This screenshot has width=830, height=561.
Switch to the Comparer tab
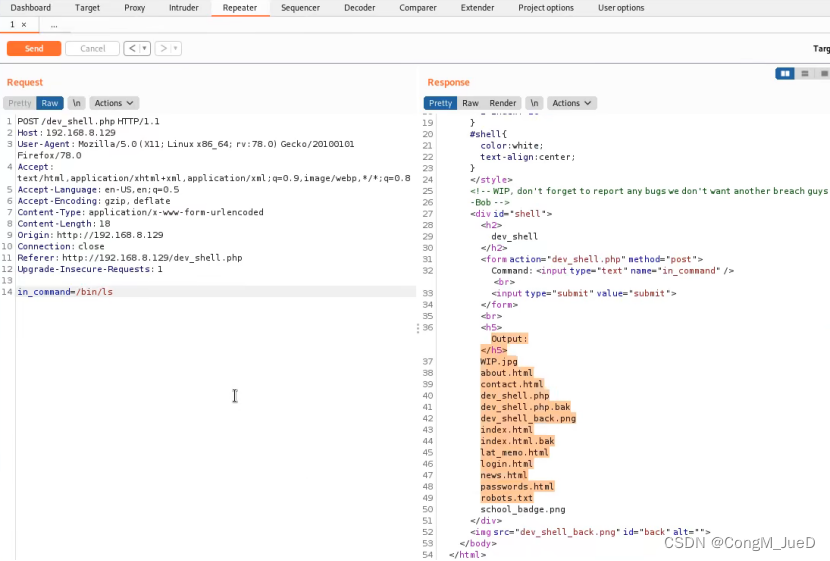(418, 8)
